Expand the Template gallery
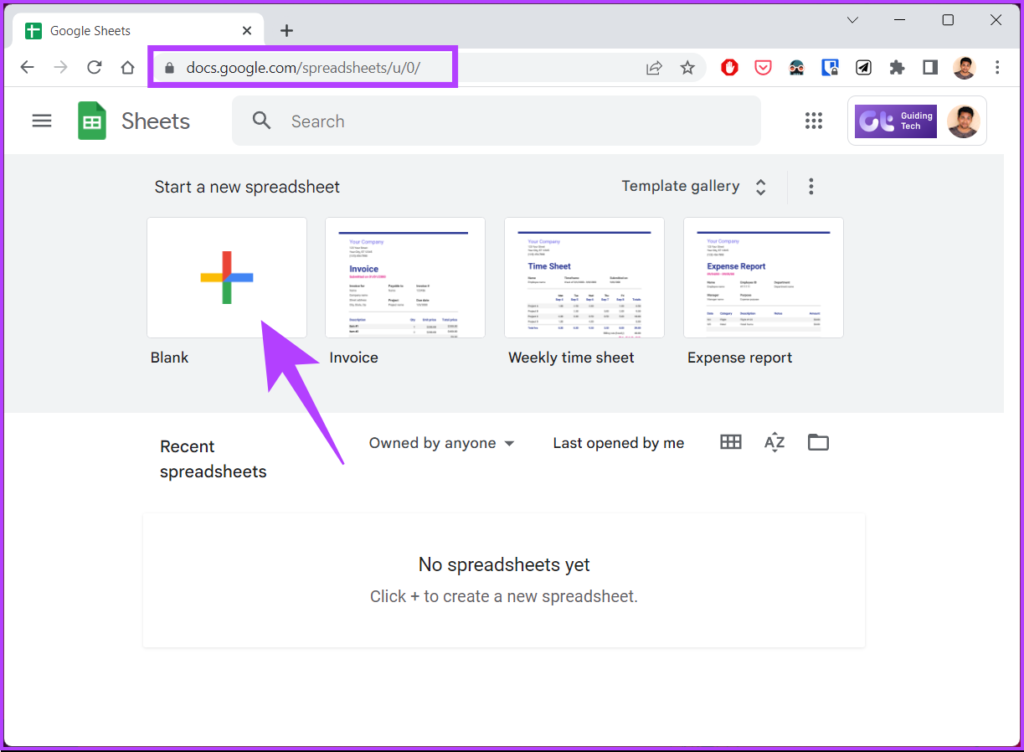 694,187
